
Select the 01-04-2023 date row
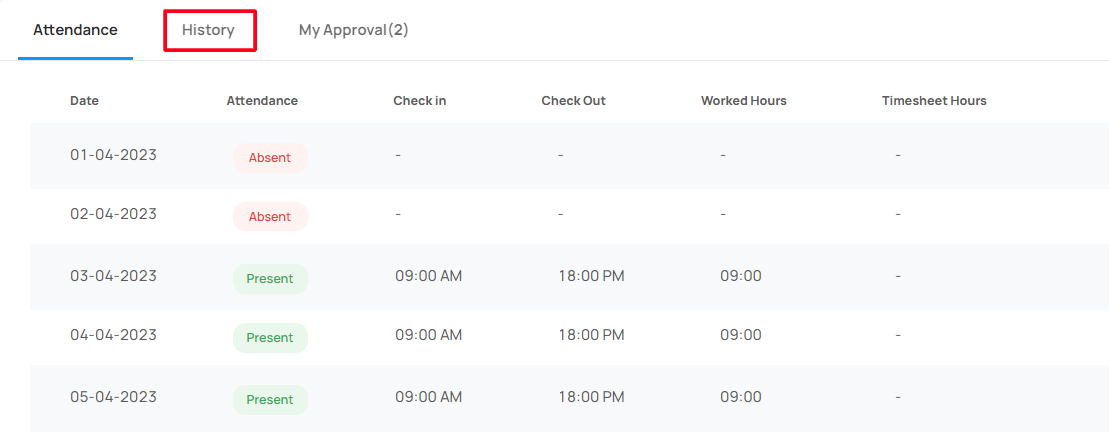coord(569,156)
